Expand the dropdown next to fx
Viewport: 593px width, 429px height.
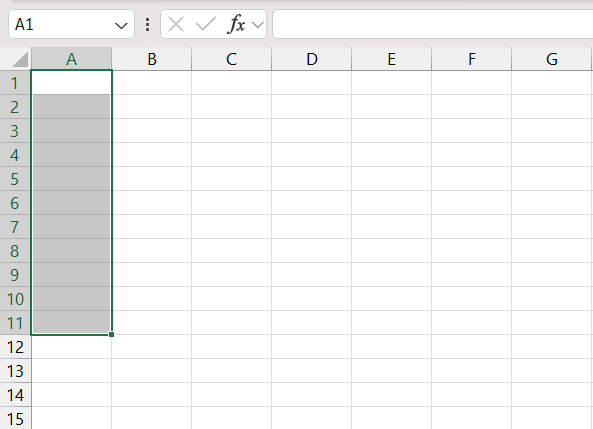[x=258, y=25]
